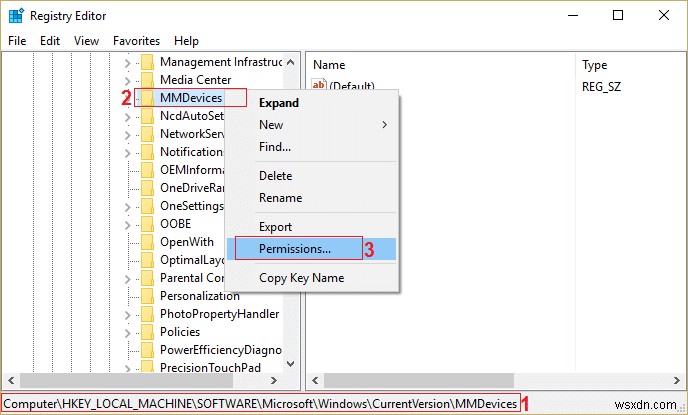Click the MMDevices folder icon
The image size is (688, 415).
pyautogui.click(x=147, y=98)
